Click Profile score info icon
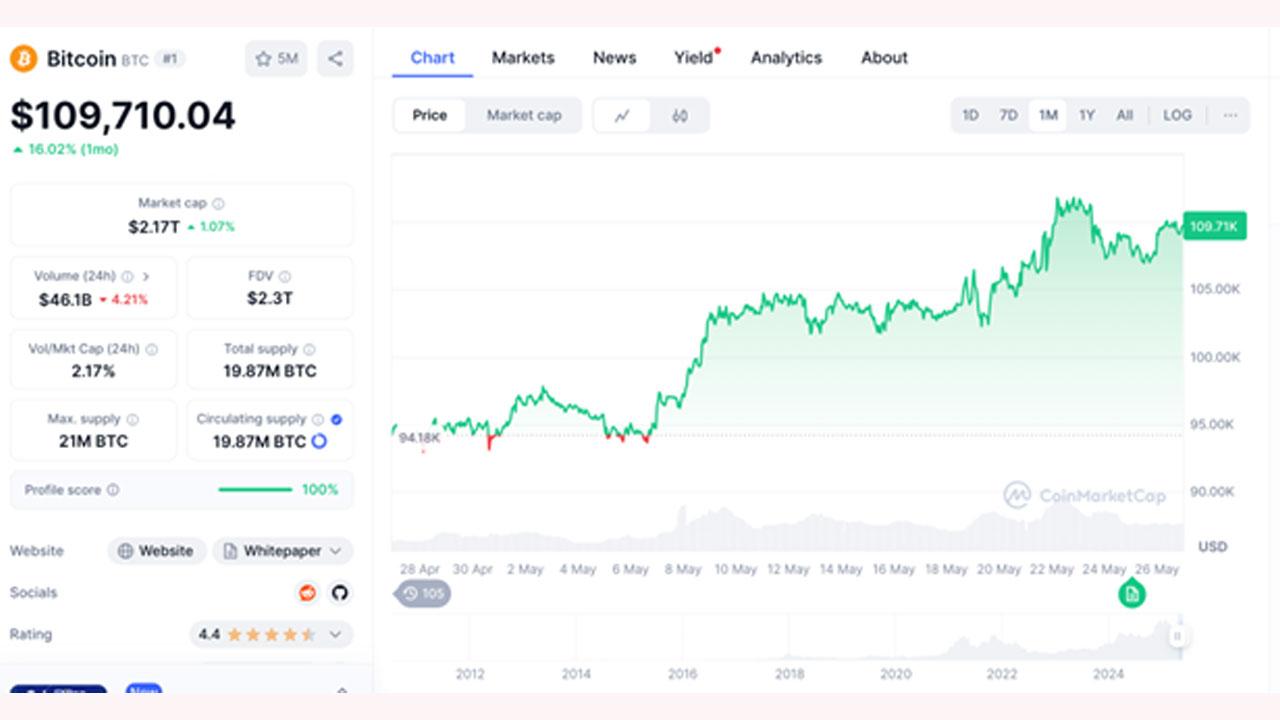Screen dimensions: 1280x720 [113, 490]
